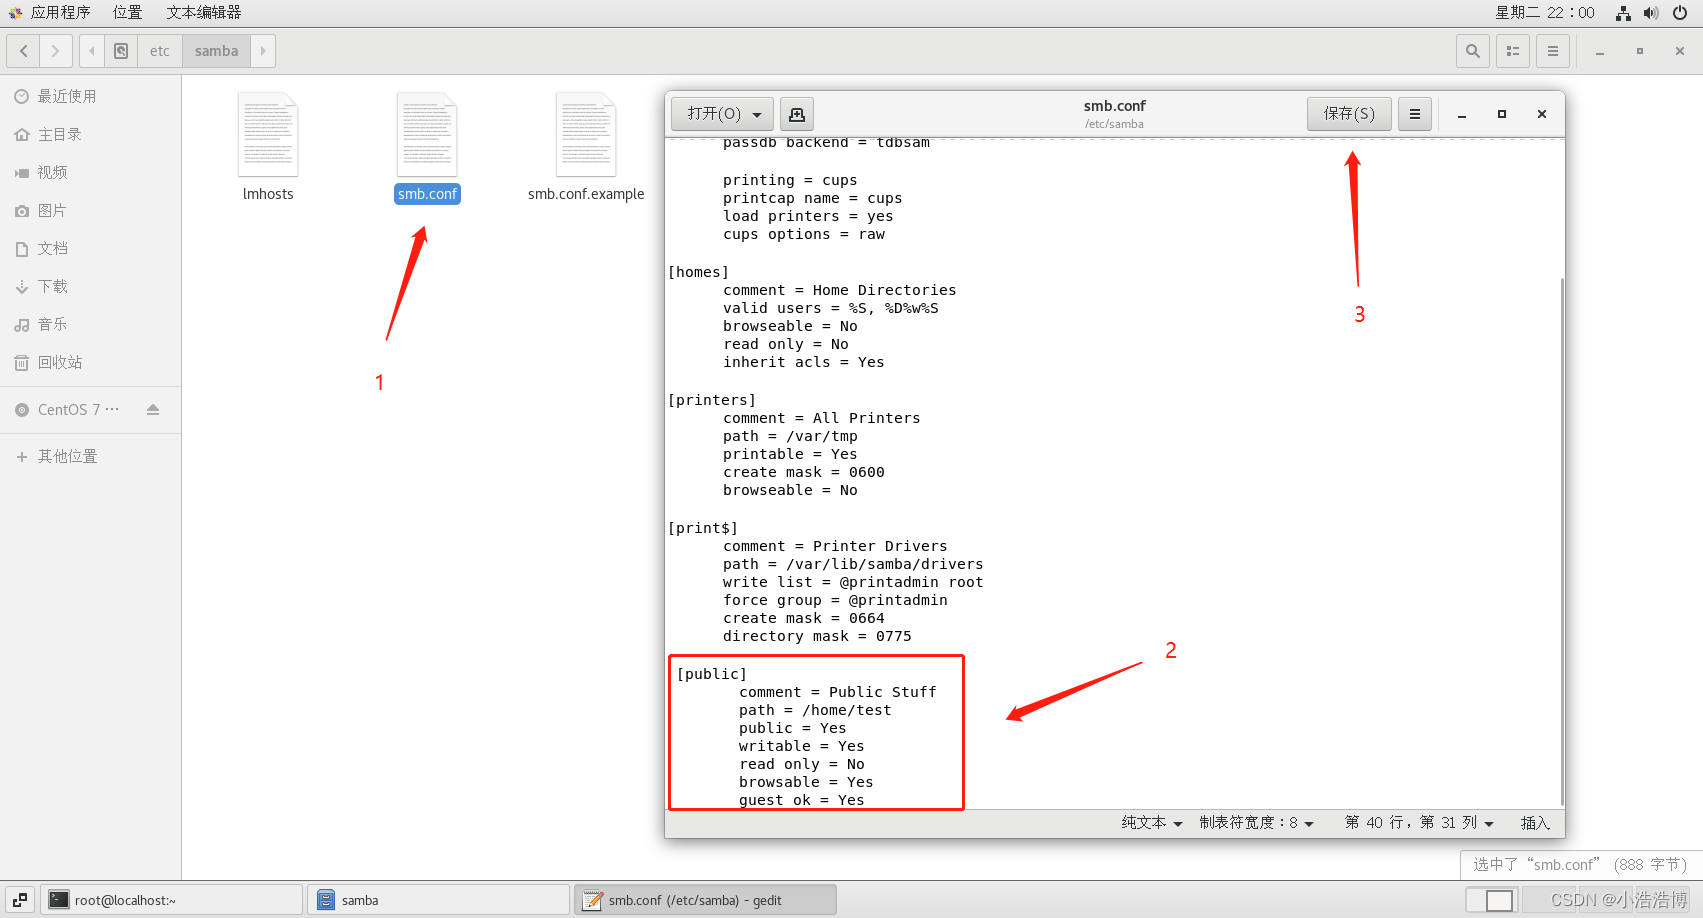
Task: Go back in file manager
Action: (24, 51)
